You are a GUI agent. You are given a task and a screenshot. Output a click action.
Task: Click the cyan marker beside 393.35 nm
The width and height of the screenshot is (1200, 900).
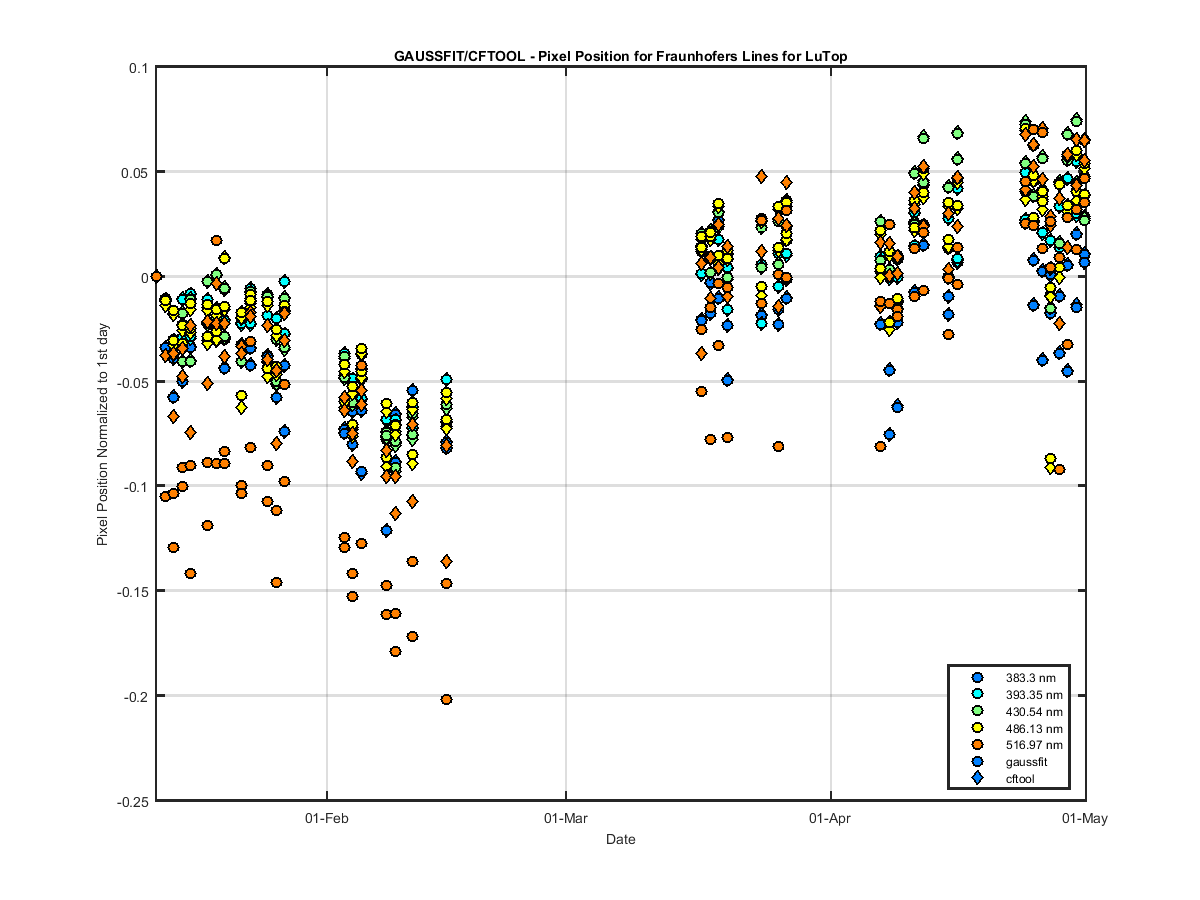pos(977,693)
